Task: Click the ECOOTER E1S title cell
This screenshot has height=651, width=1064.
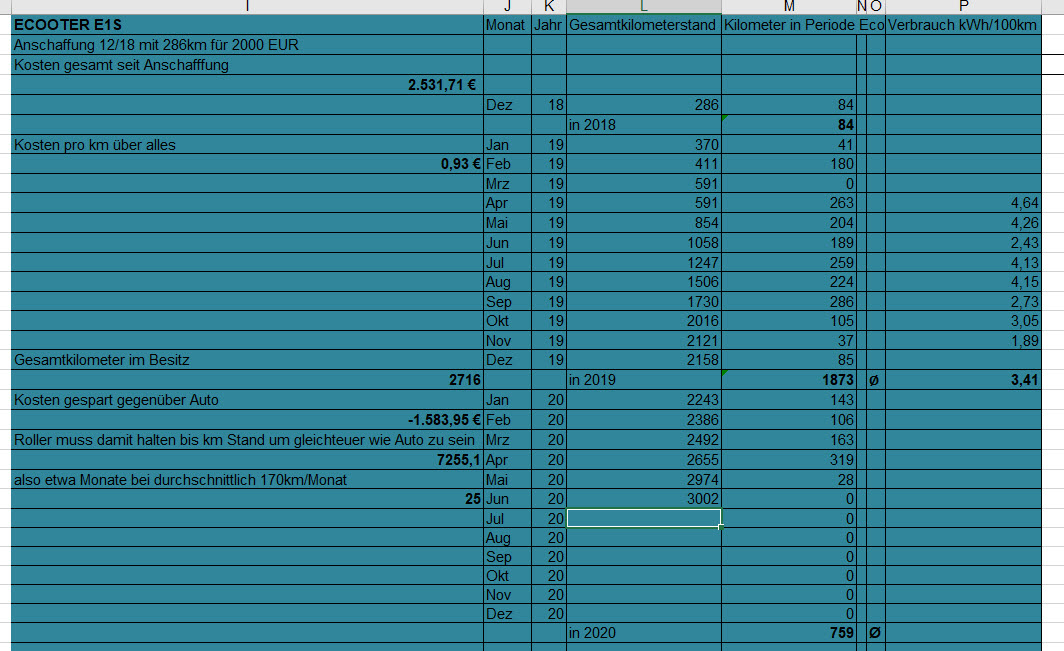Action: (246, 24)
